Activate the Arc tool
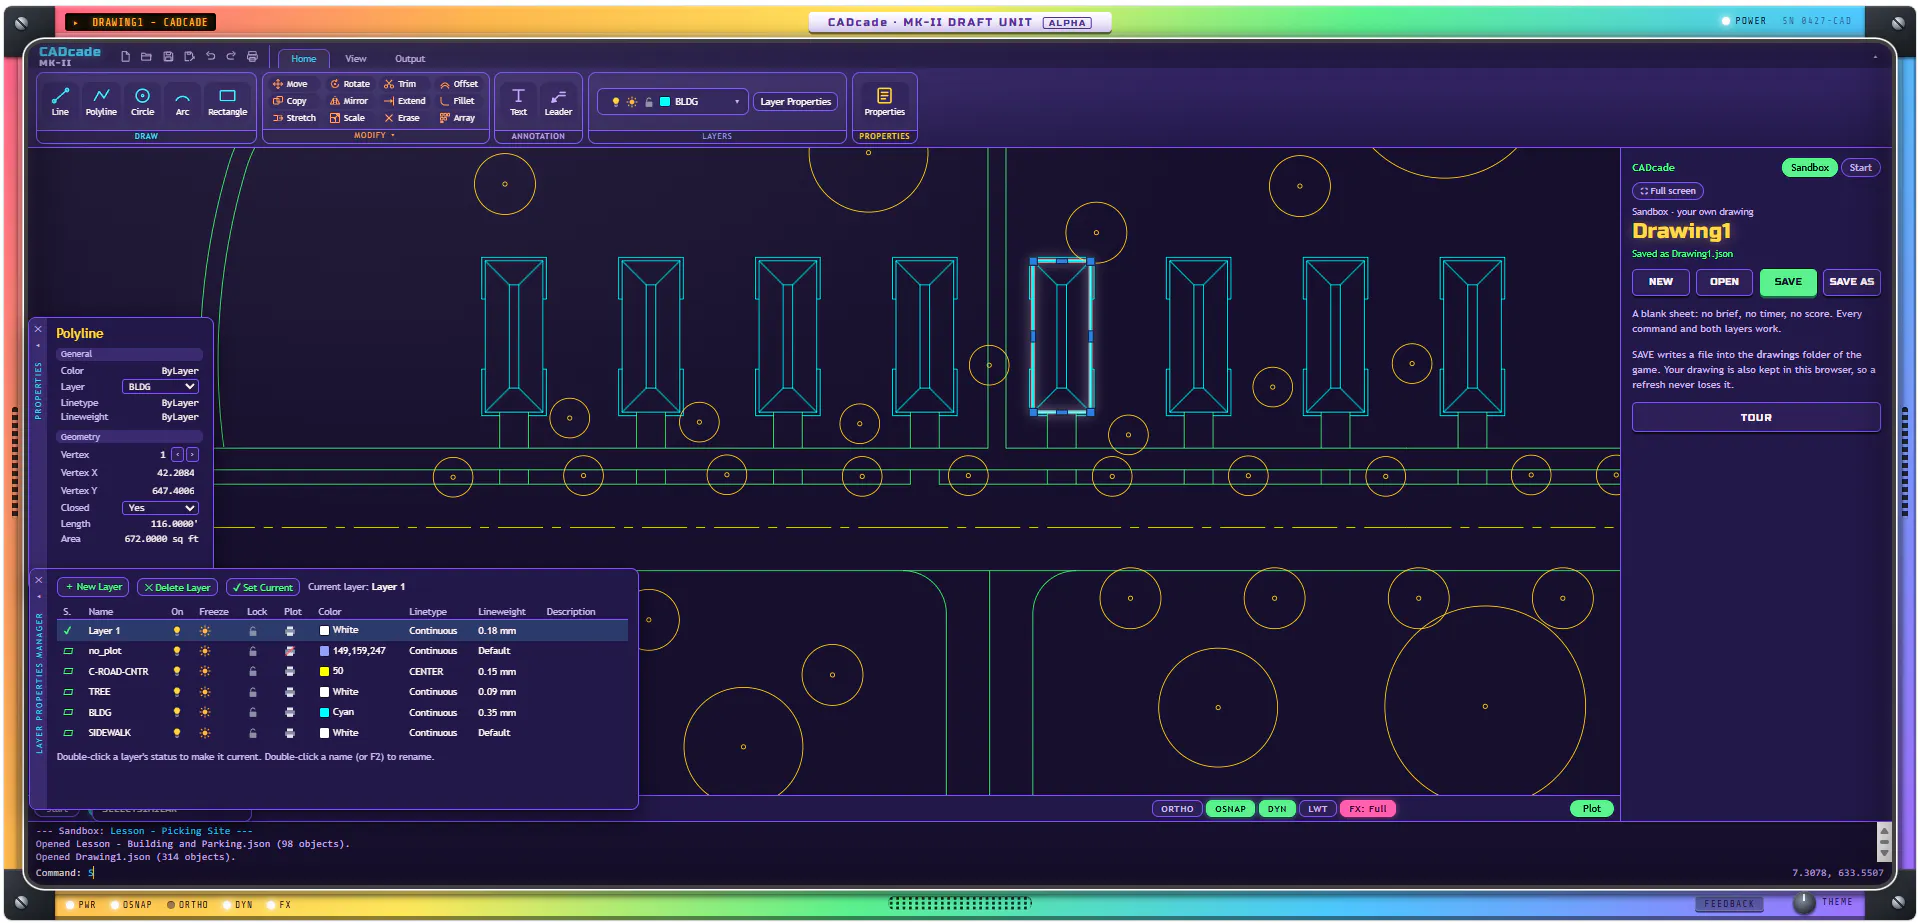The width and height of the screenshot is (1918, 923). tap(182, 101)
